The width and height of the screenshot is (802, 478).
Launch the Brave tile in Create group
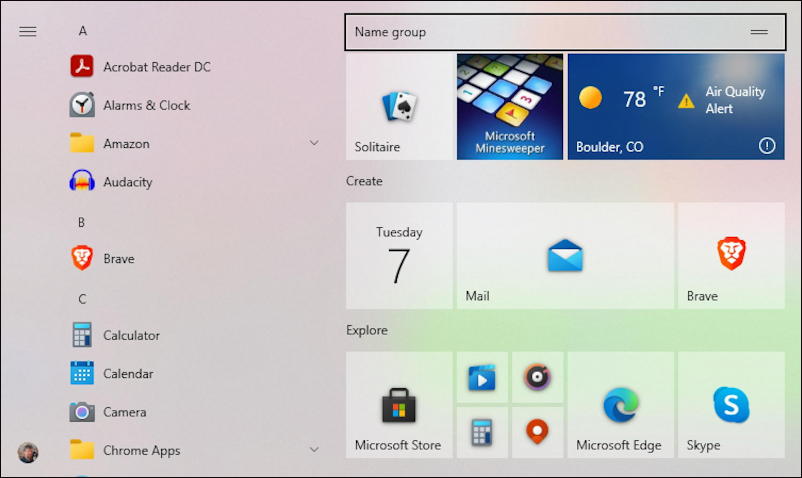[x=731, y=256]
